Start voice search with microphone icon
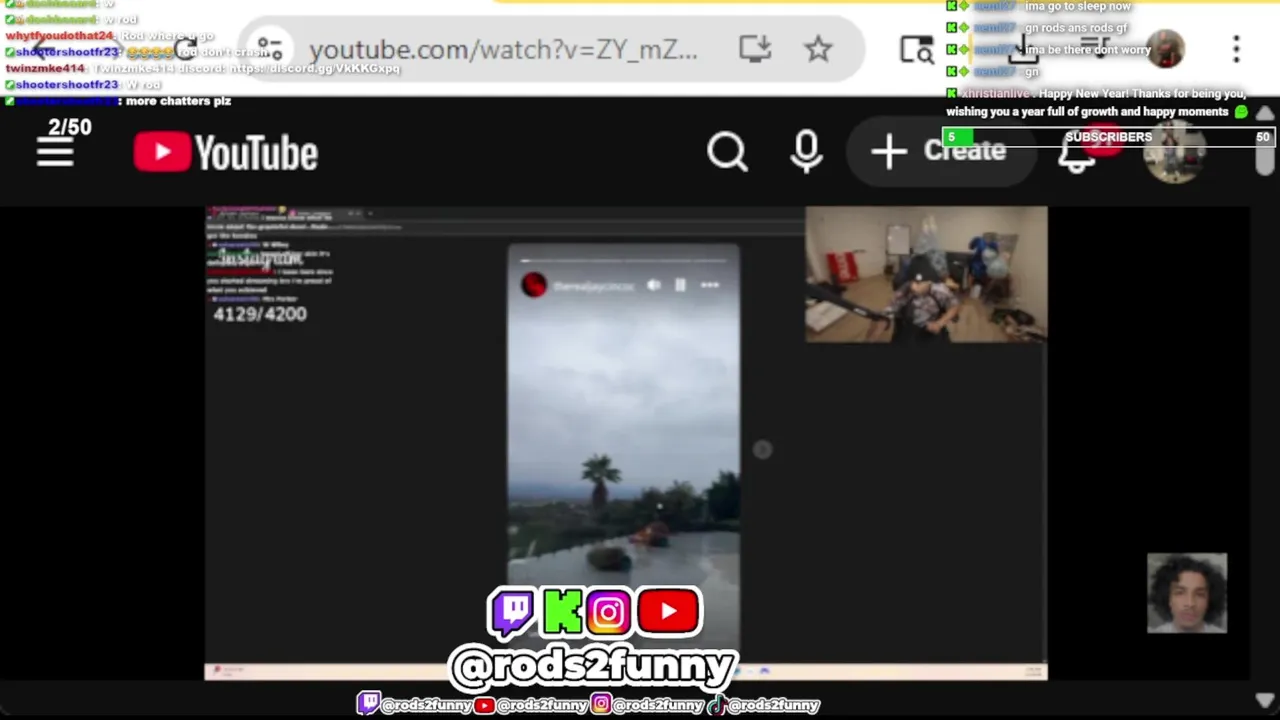Viewport: 1280px width, 720px height. pyautogui.click(x=806, y=152)
